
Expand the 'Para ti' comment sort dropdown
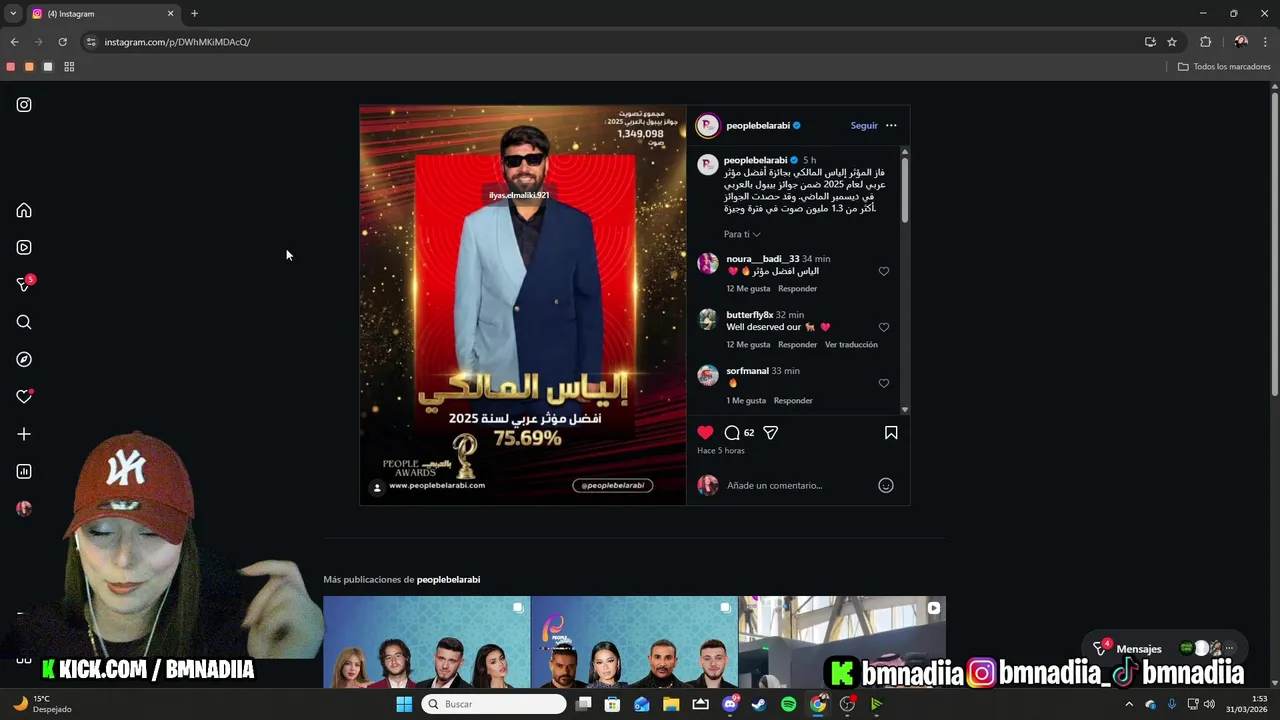point(742,234)
